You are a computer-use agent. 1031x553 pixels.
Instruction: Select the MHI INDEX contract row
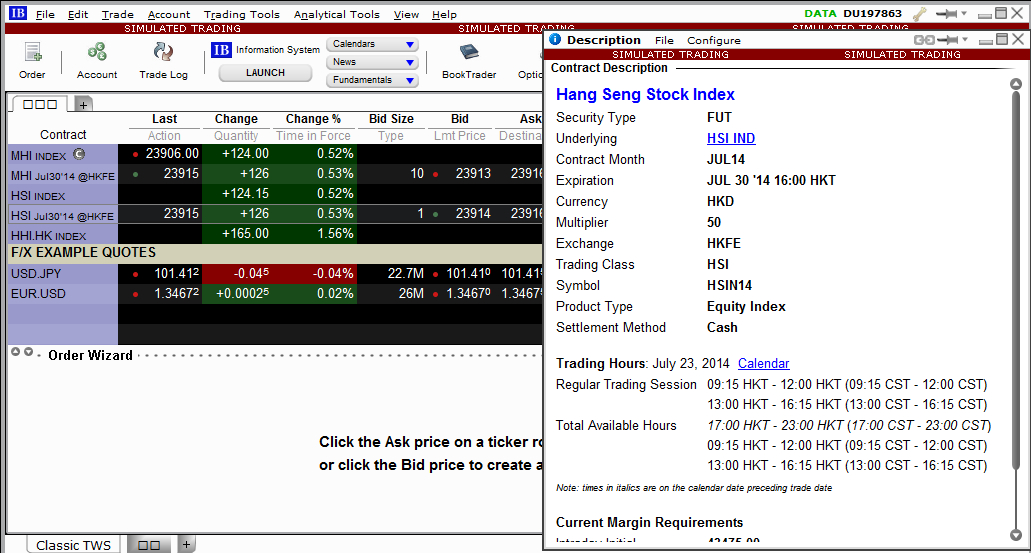pyautogui.click(x=63, y=155)
